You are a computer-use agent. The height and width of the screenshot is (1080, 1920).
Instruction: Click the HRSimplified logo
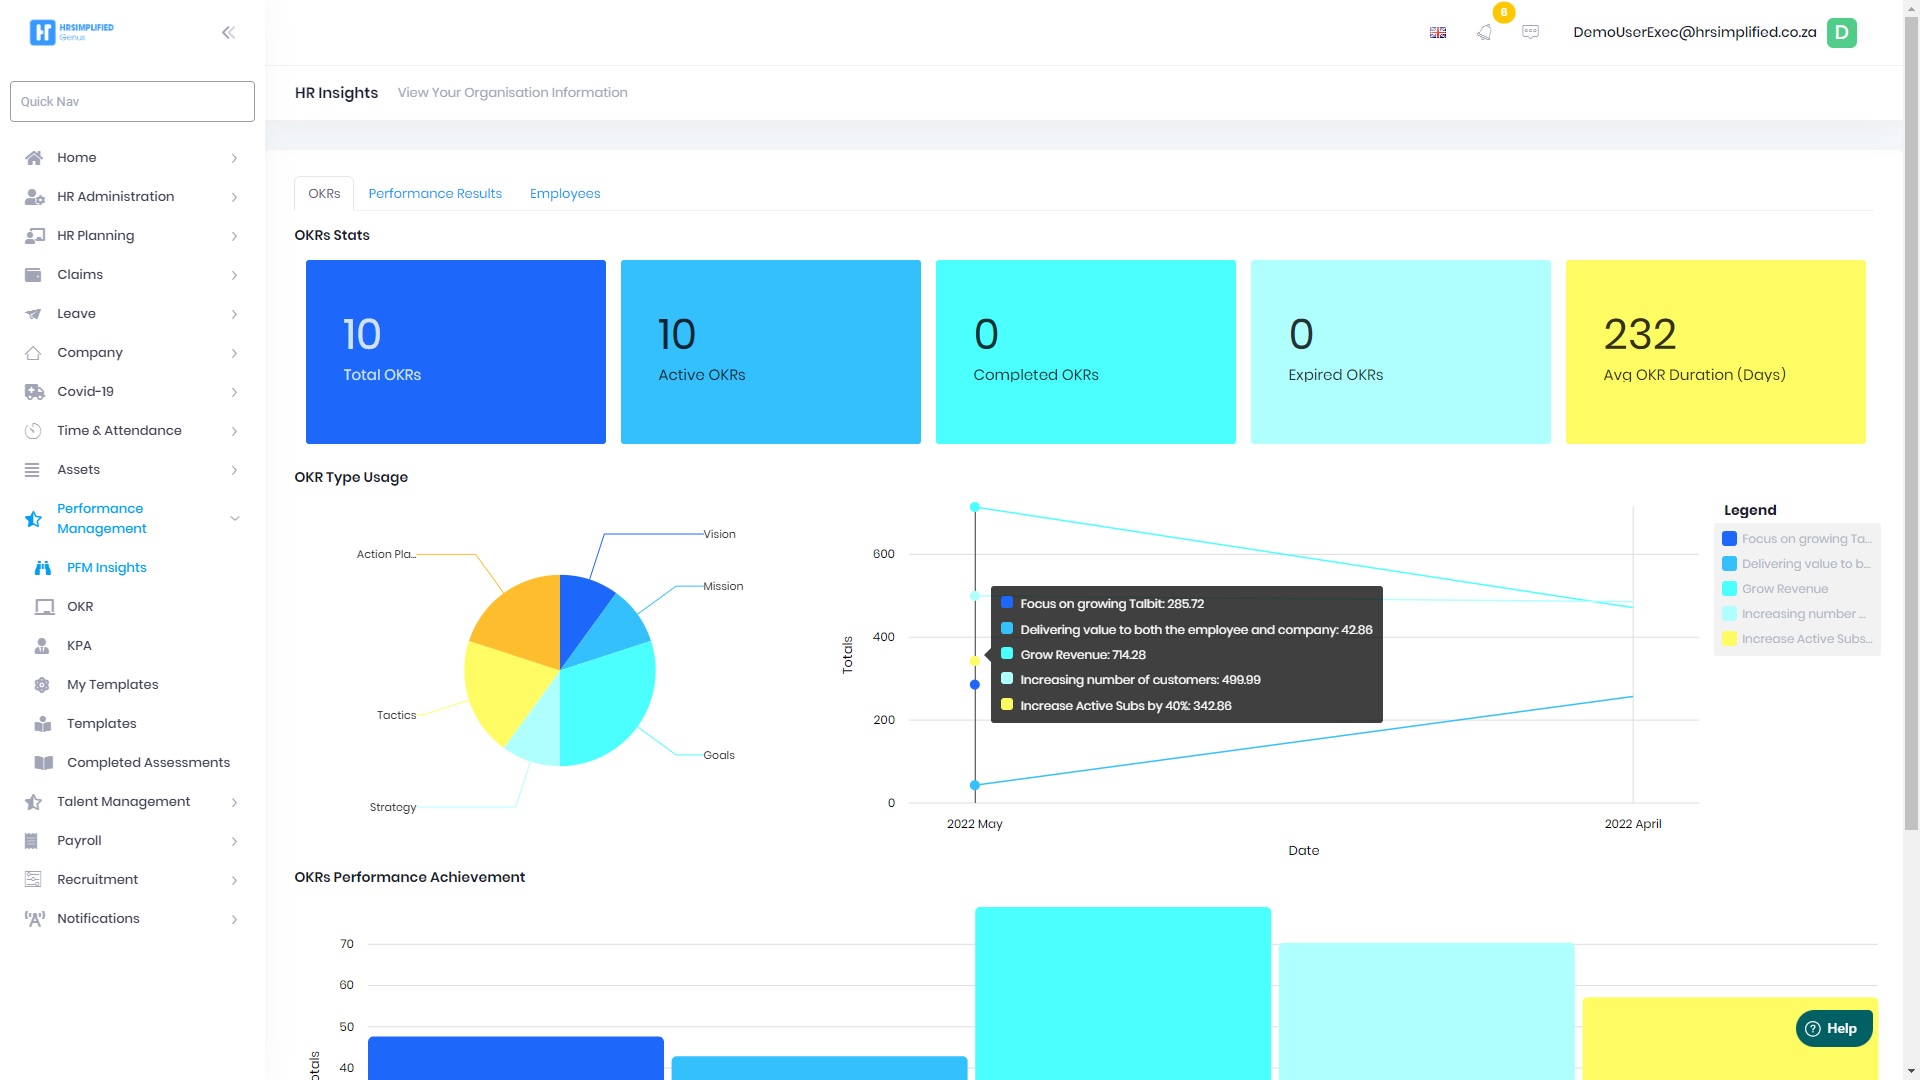71,32
